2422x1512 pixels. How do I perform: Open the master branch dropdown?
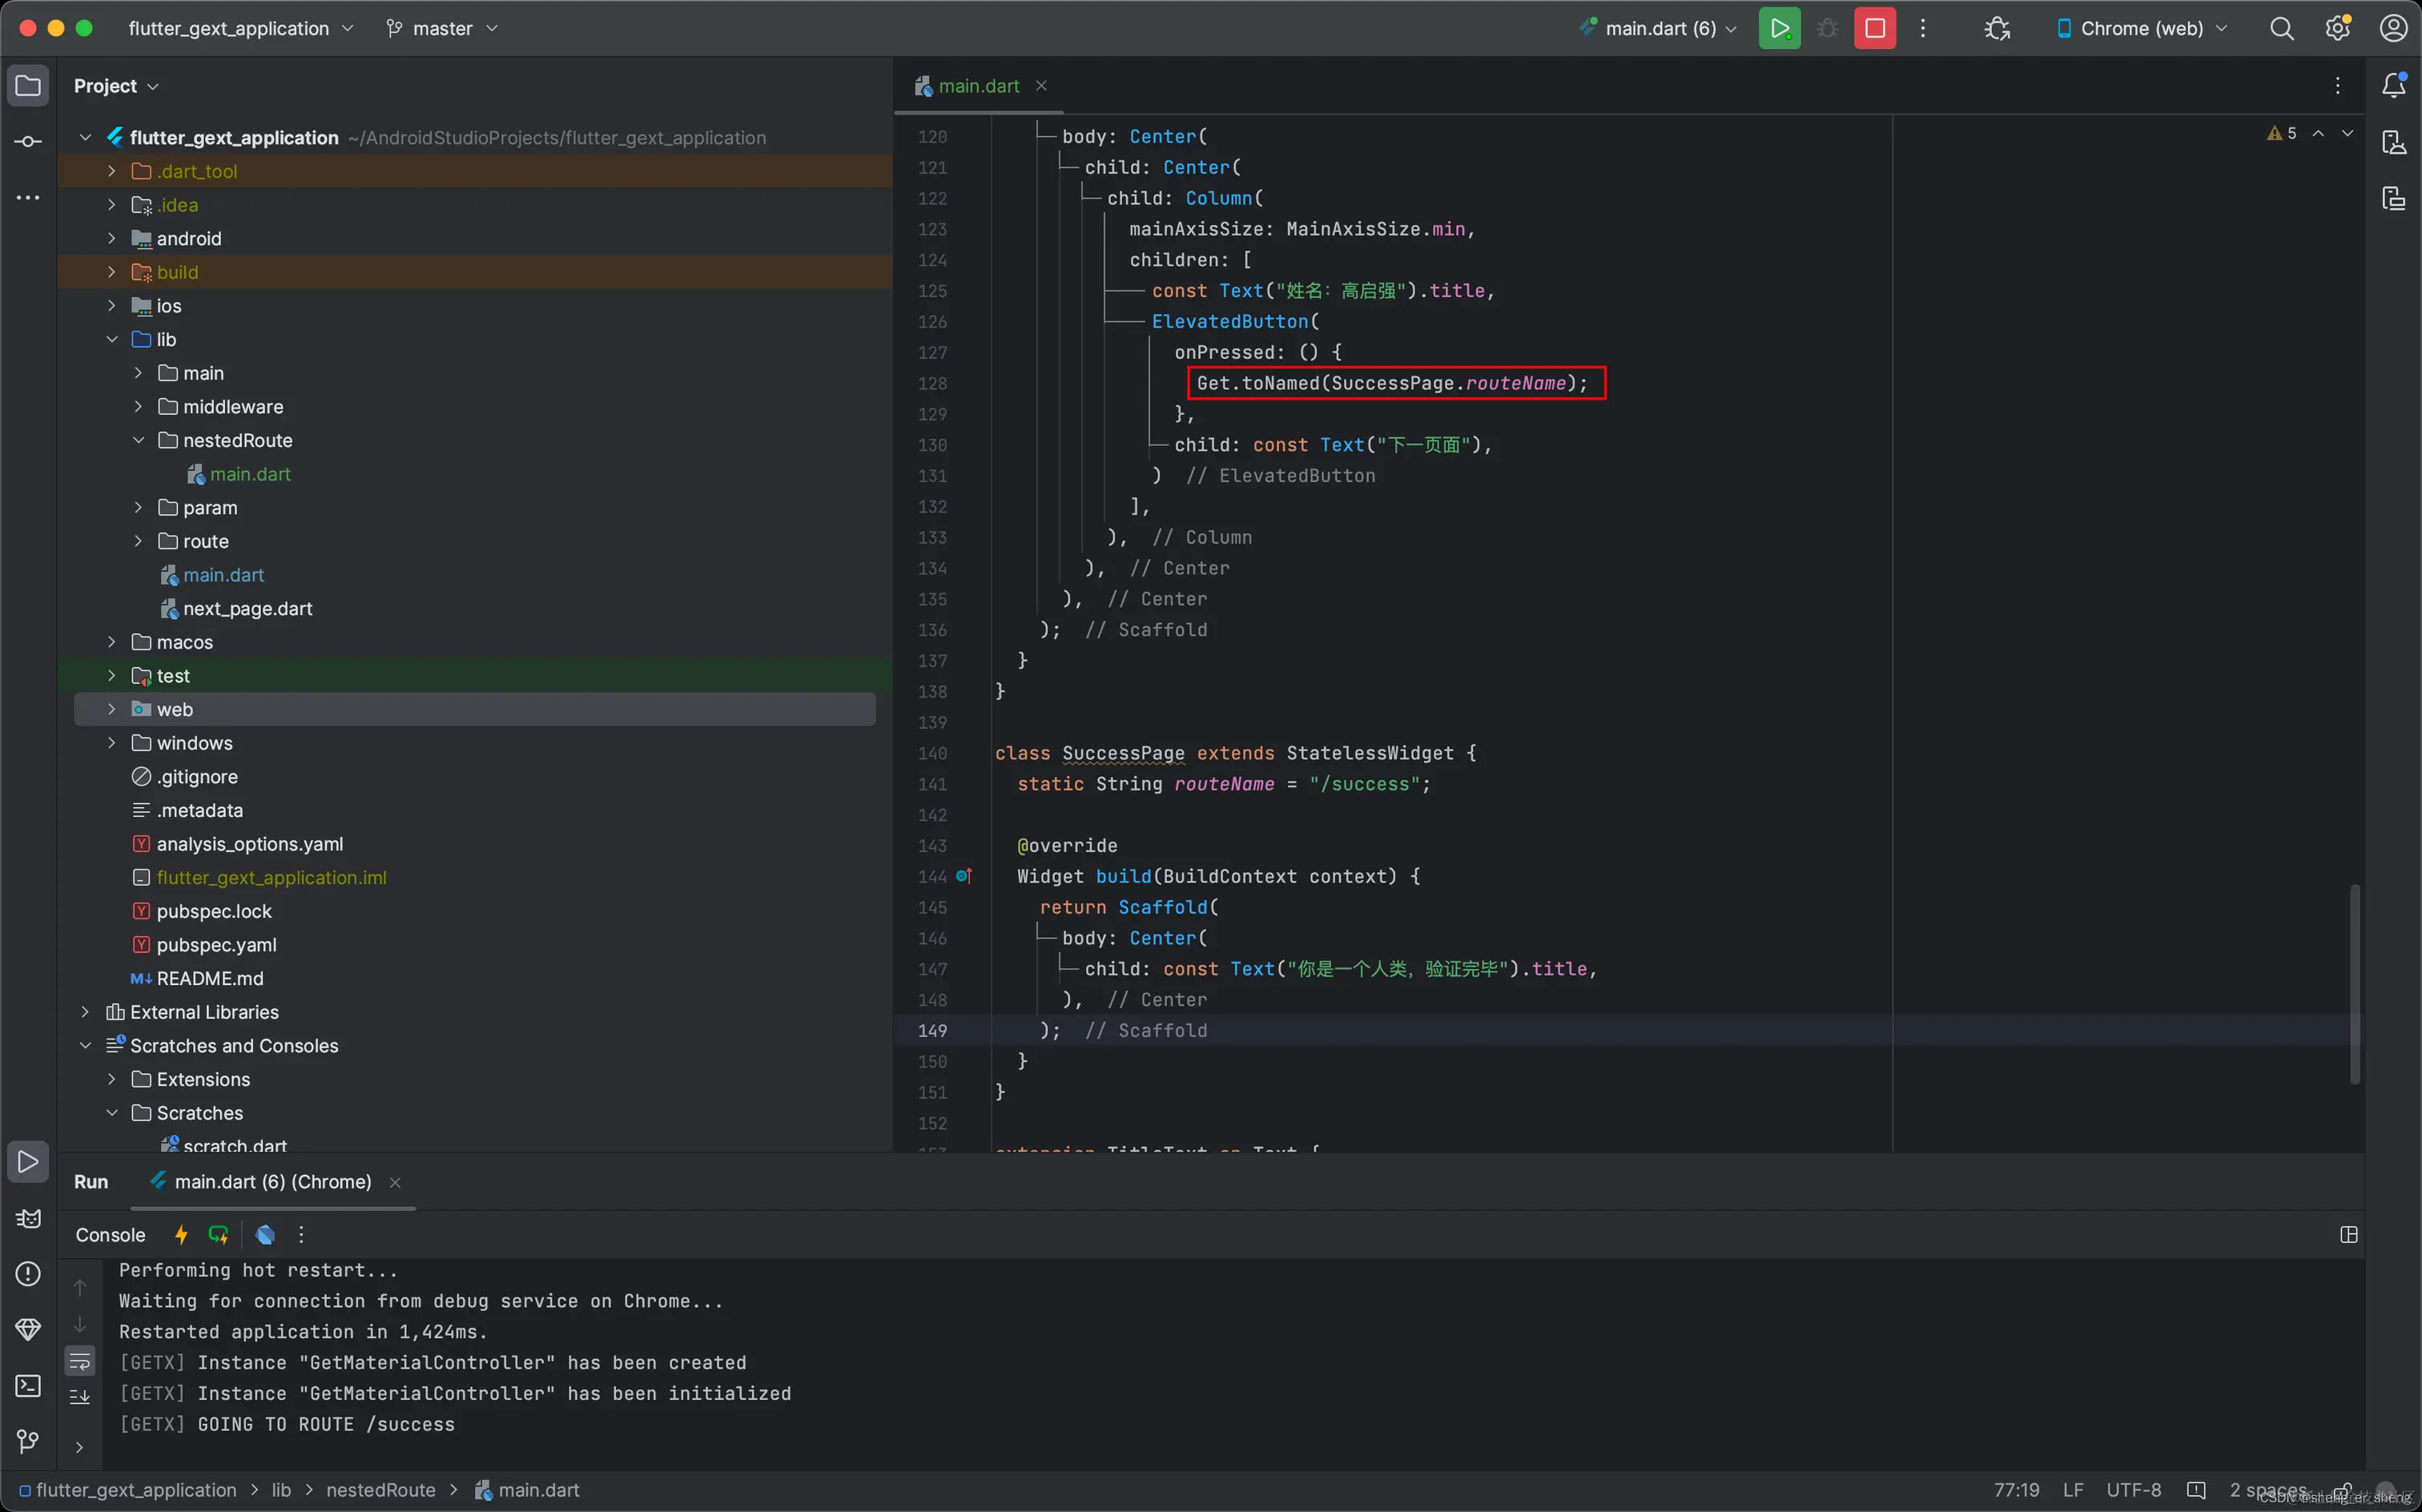[442, 28]
